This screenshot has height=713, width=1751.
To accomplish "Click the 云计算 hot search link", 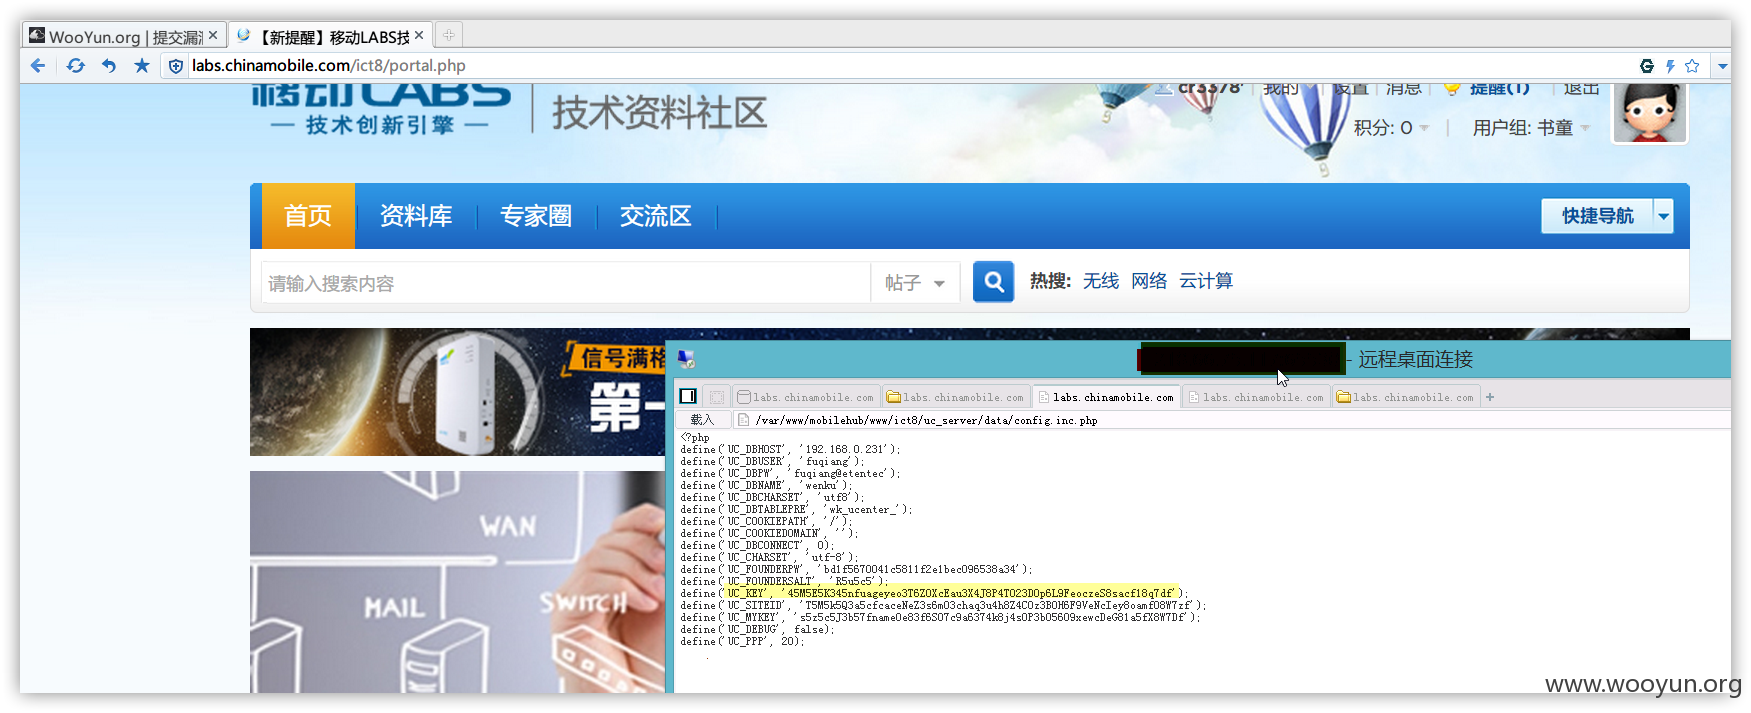I will pyautogui.click(x=1206, y=281).
